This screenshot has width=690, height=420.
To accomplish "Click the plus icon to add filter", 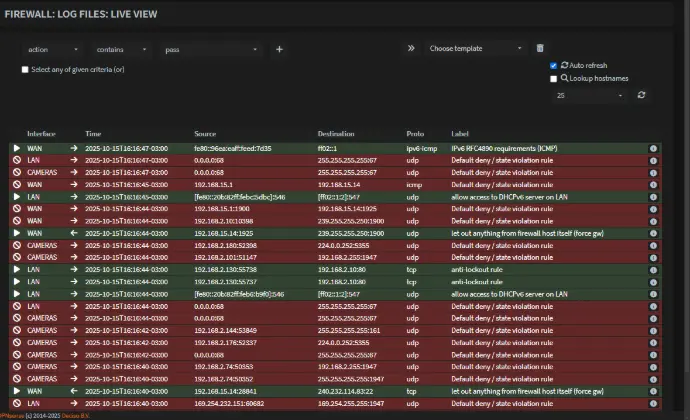I will click(279, 49).
